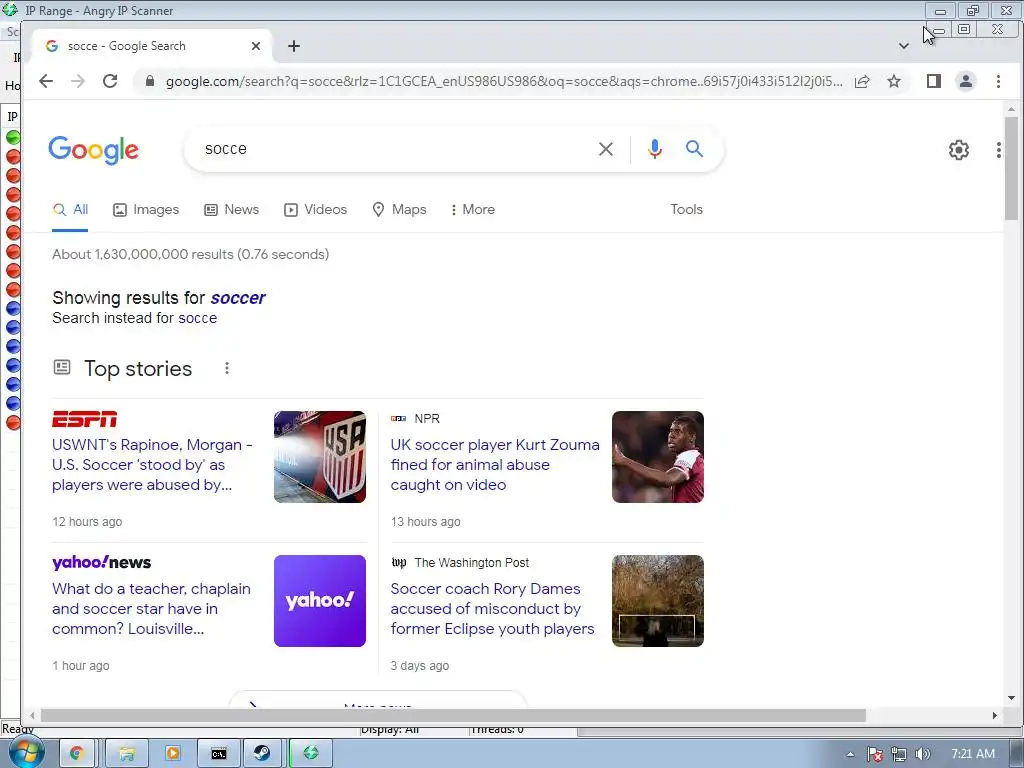The image size is (1024, 768).
Task: Switch to Angry IP Scanner taskbar button
Action: pos(311,754)
